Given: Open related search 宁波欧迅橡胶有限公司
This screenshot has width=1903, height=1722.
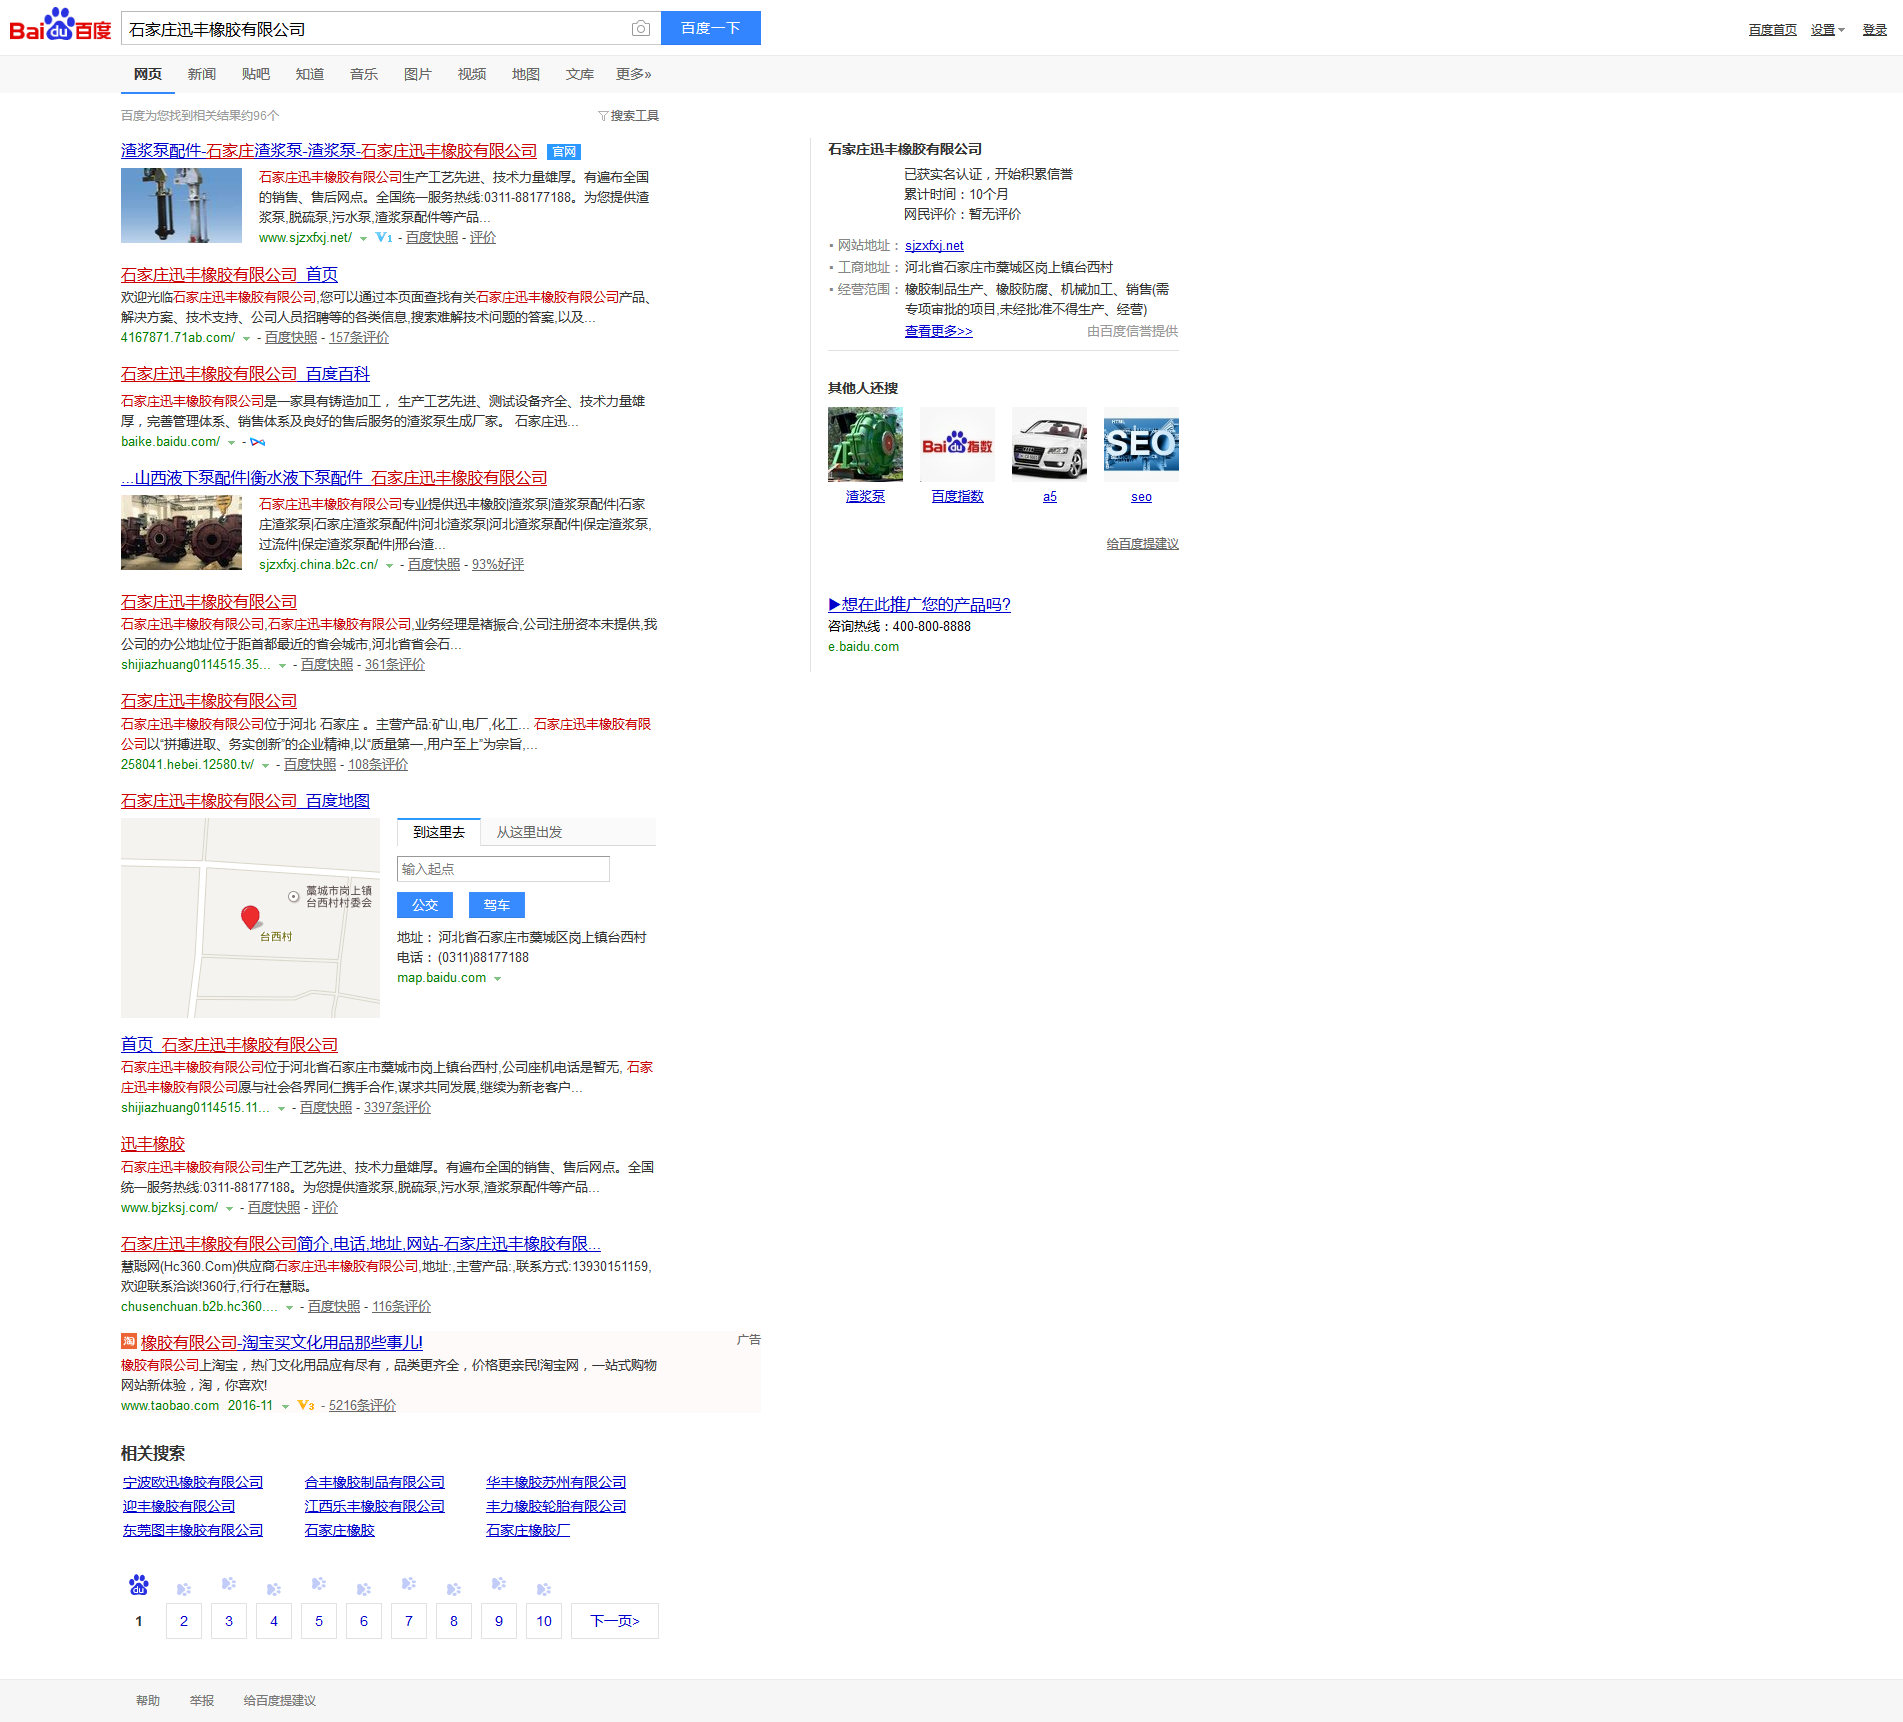Looking at the screenshot, I should (193, 1482).
